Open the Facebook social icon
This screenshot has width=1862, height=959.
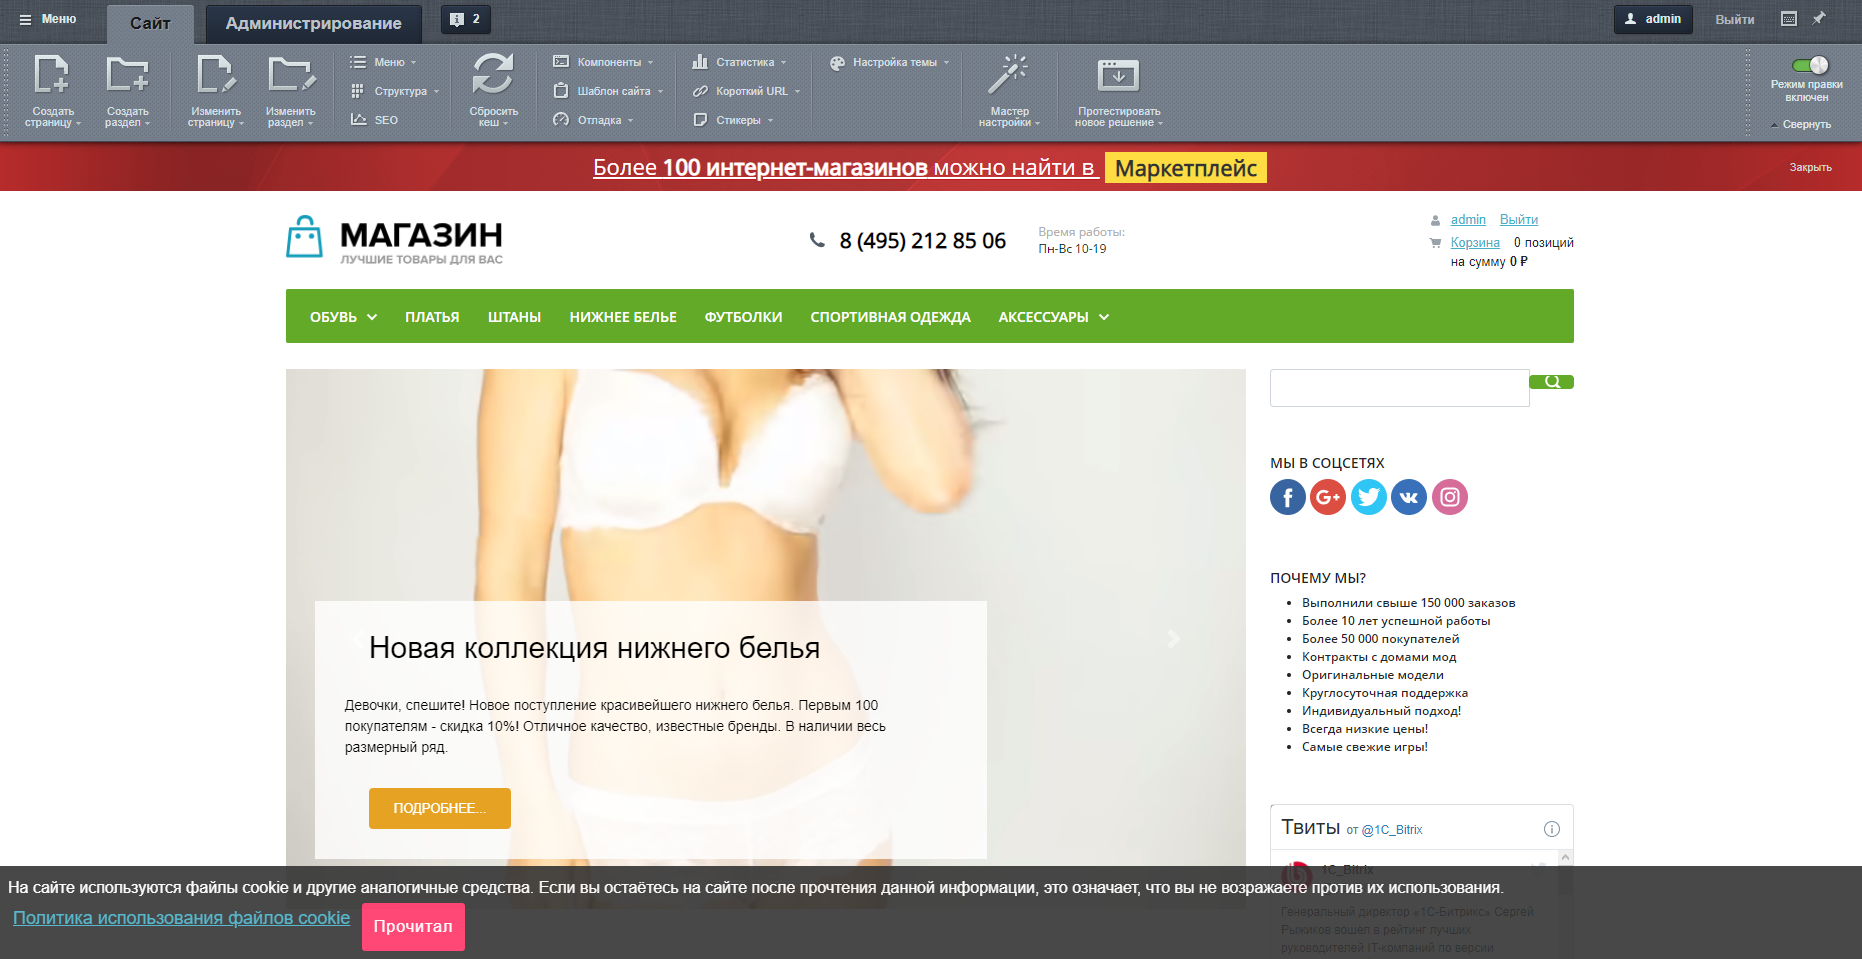click(x=1287, y=497)
